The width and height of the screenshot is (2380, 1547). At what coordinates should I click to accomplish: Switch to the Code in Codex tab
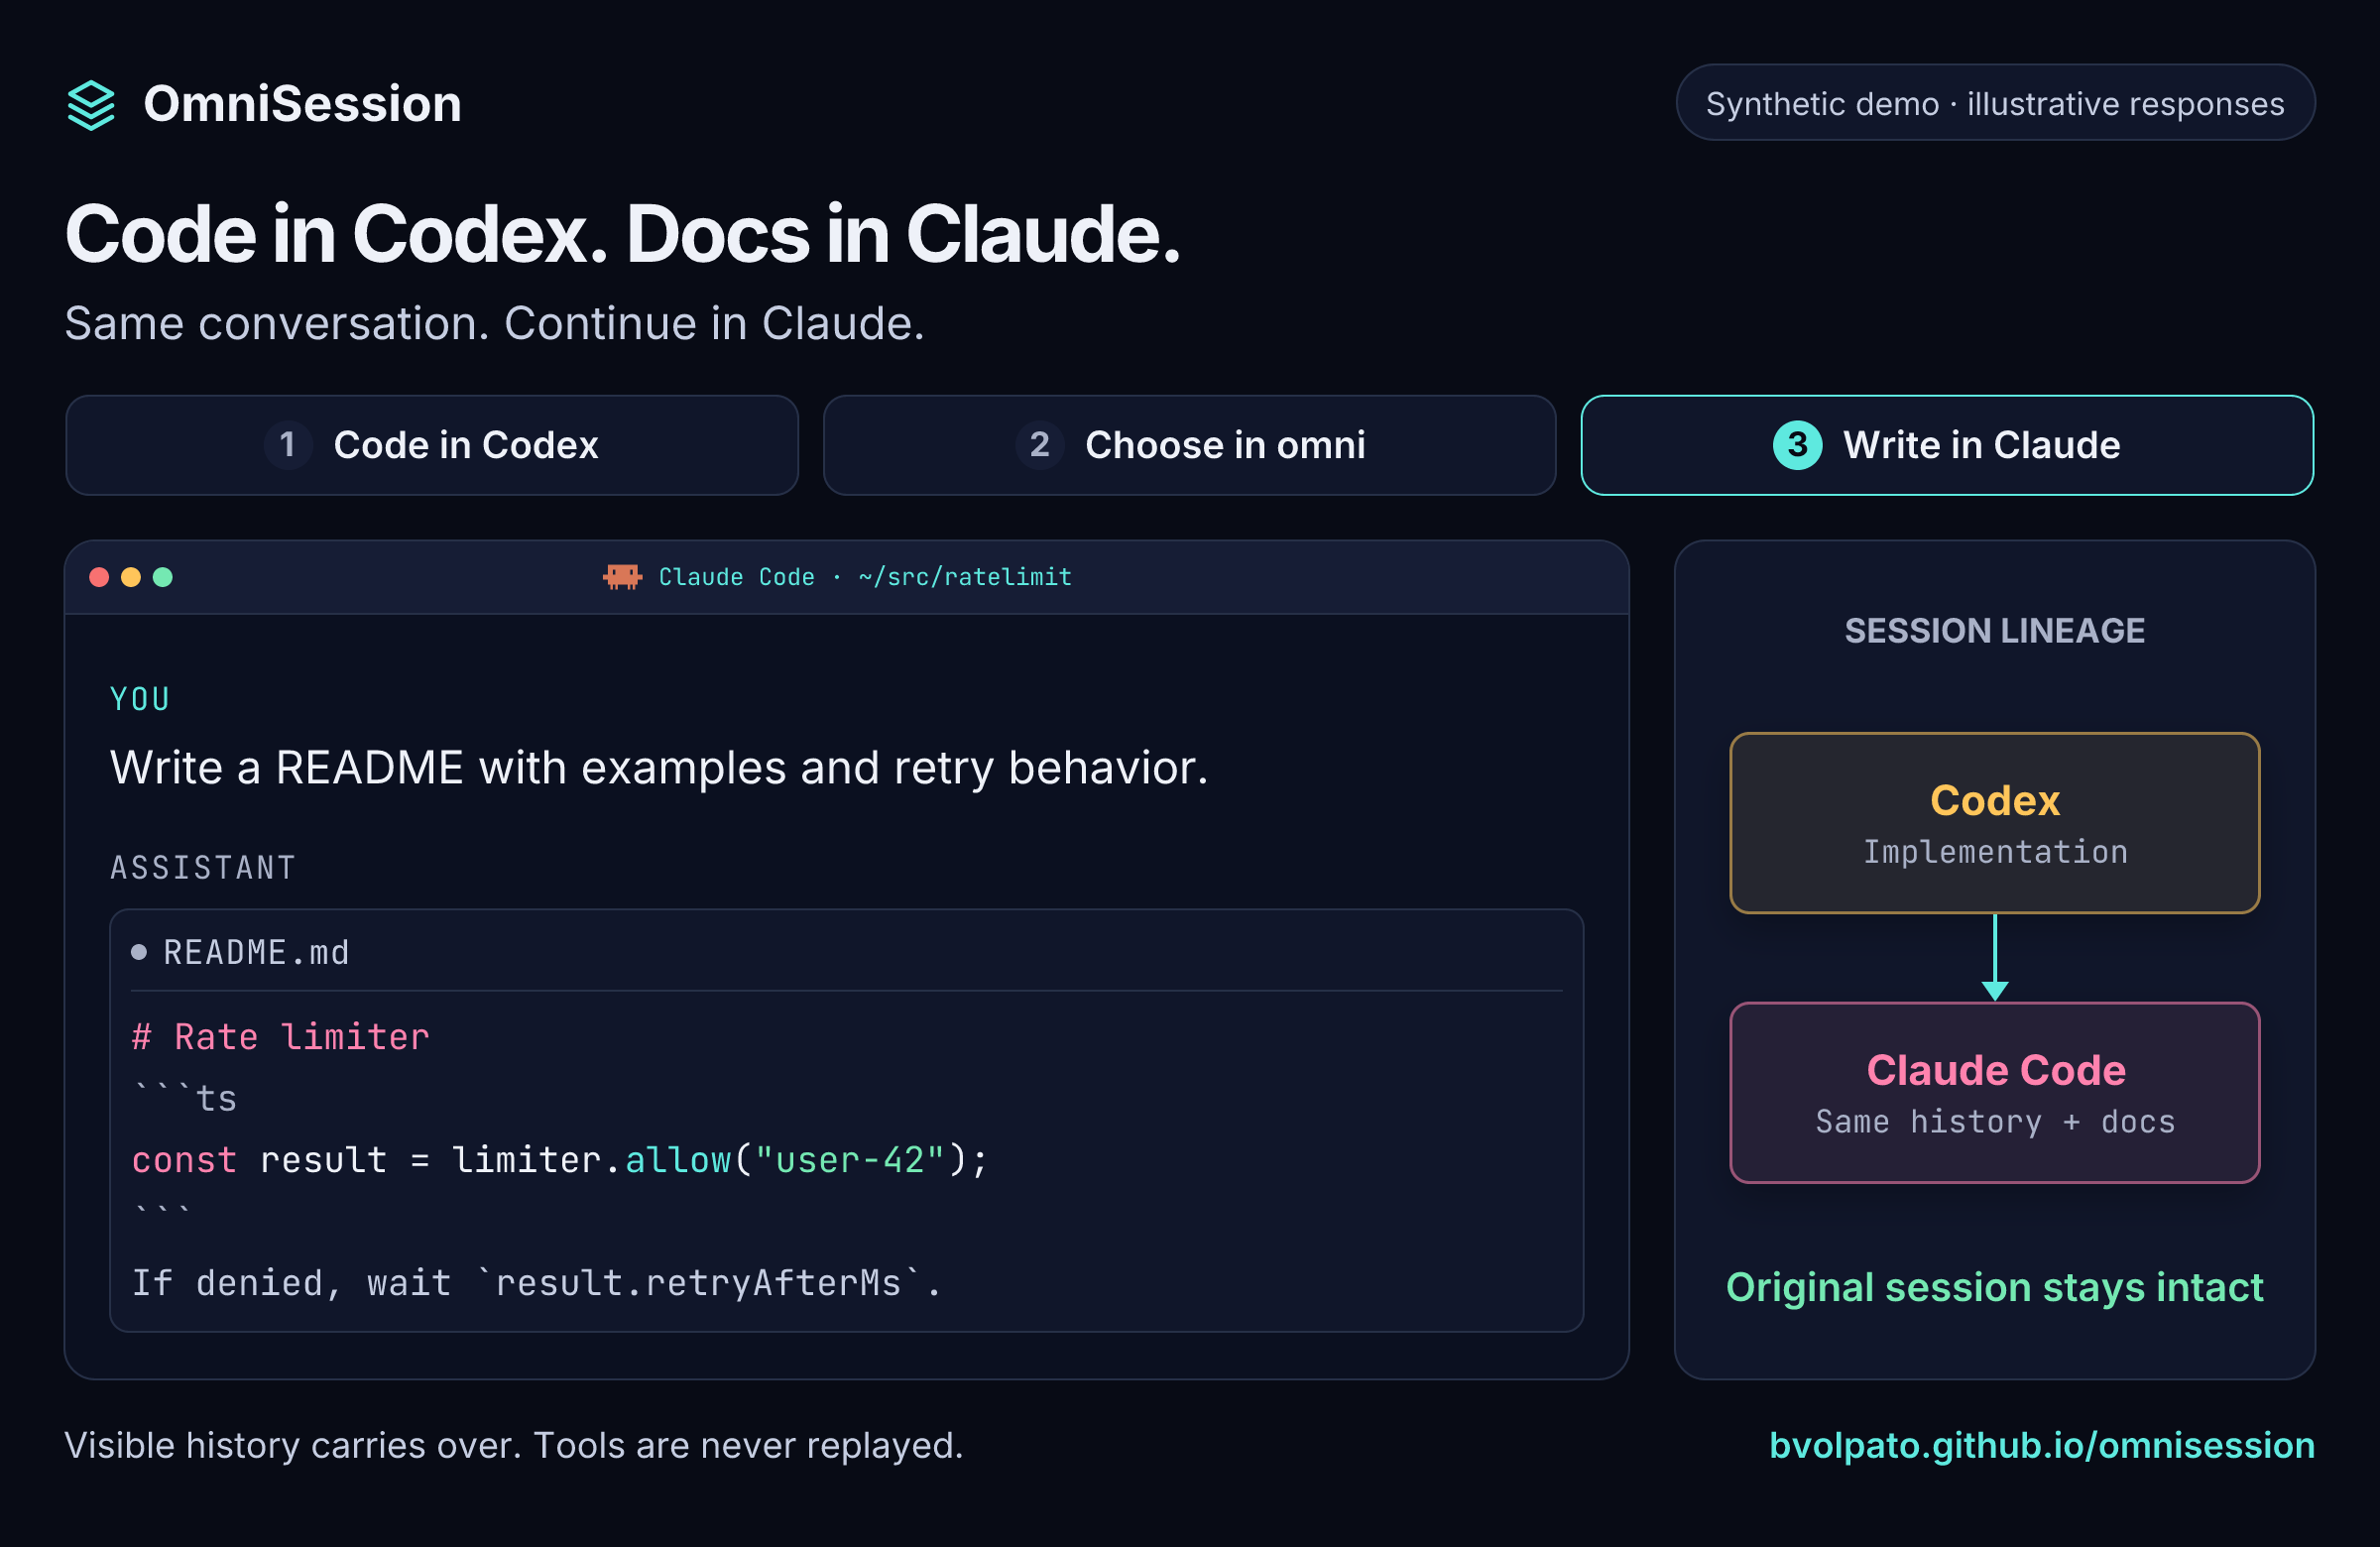pyautogui.click(x=432, y=445)
